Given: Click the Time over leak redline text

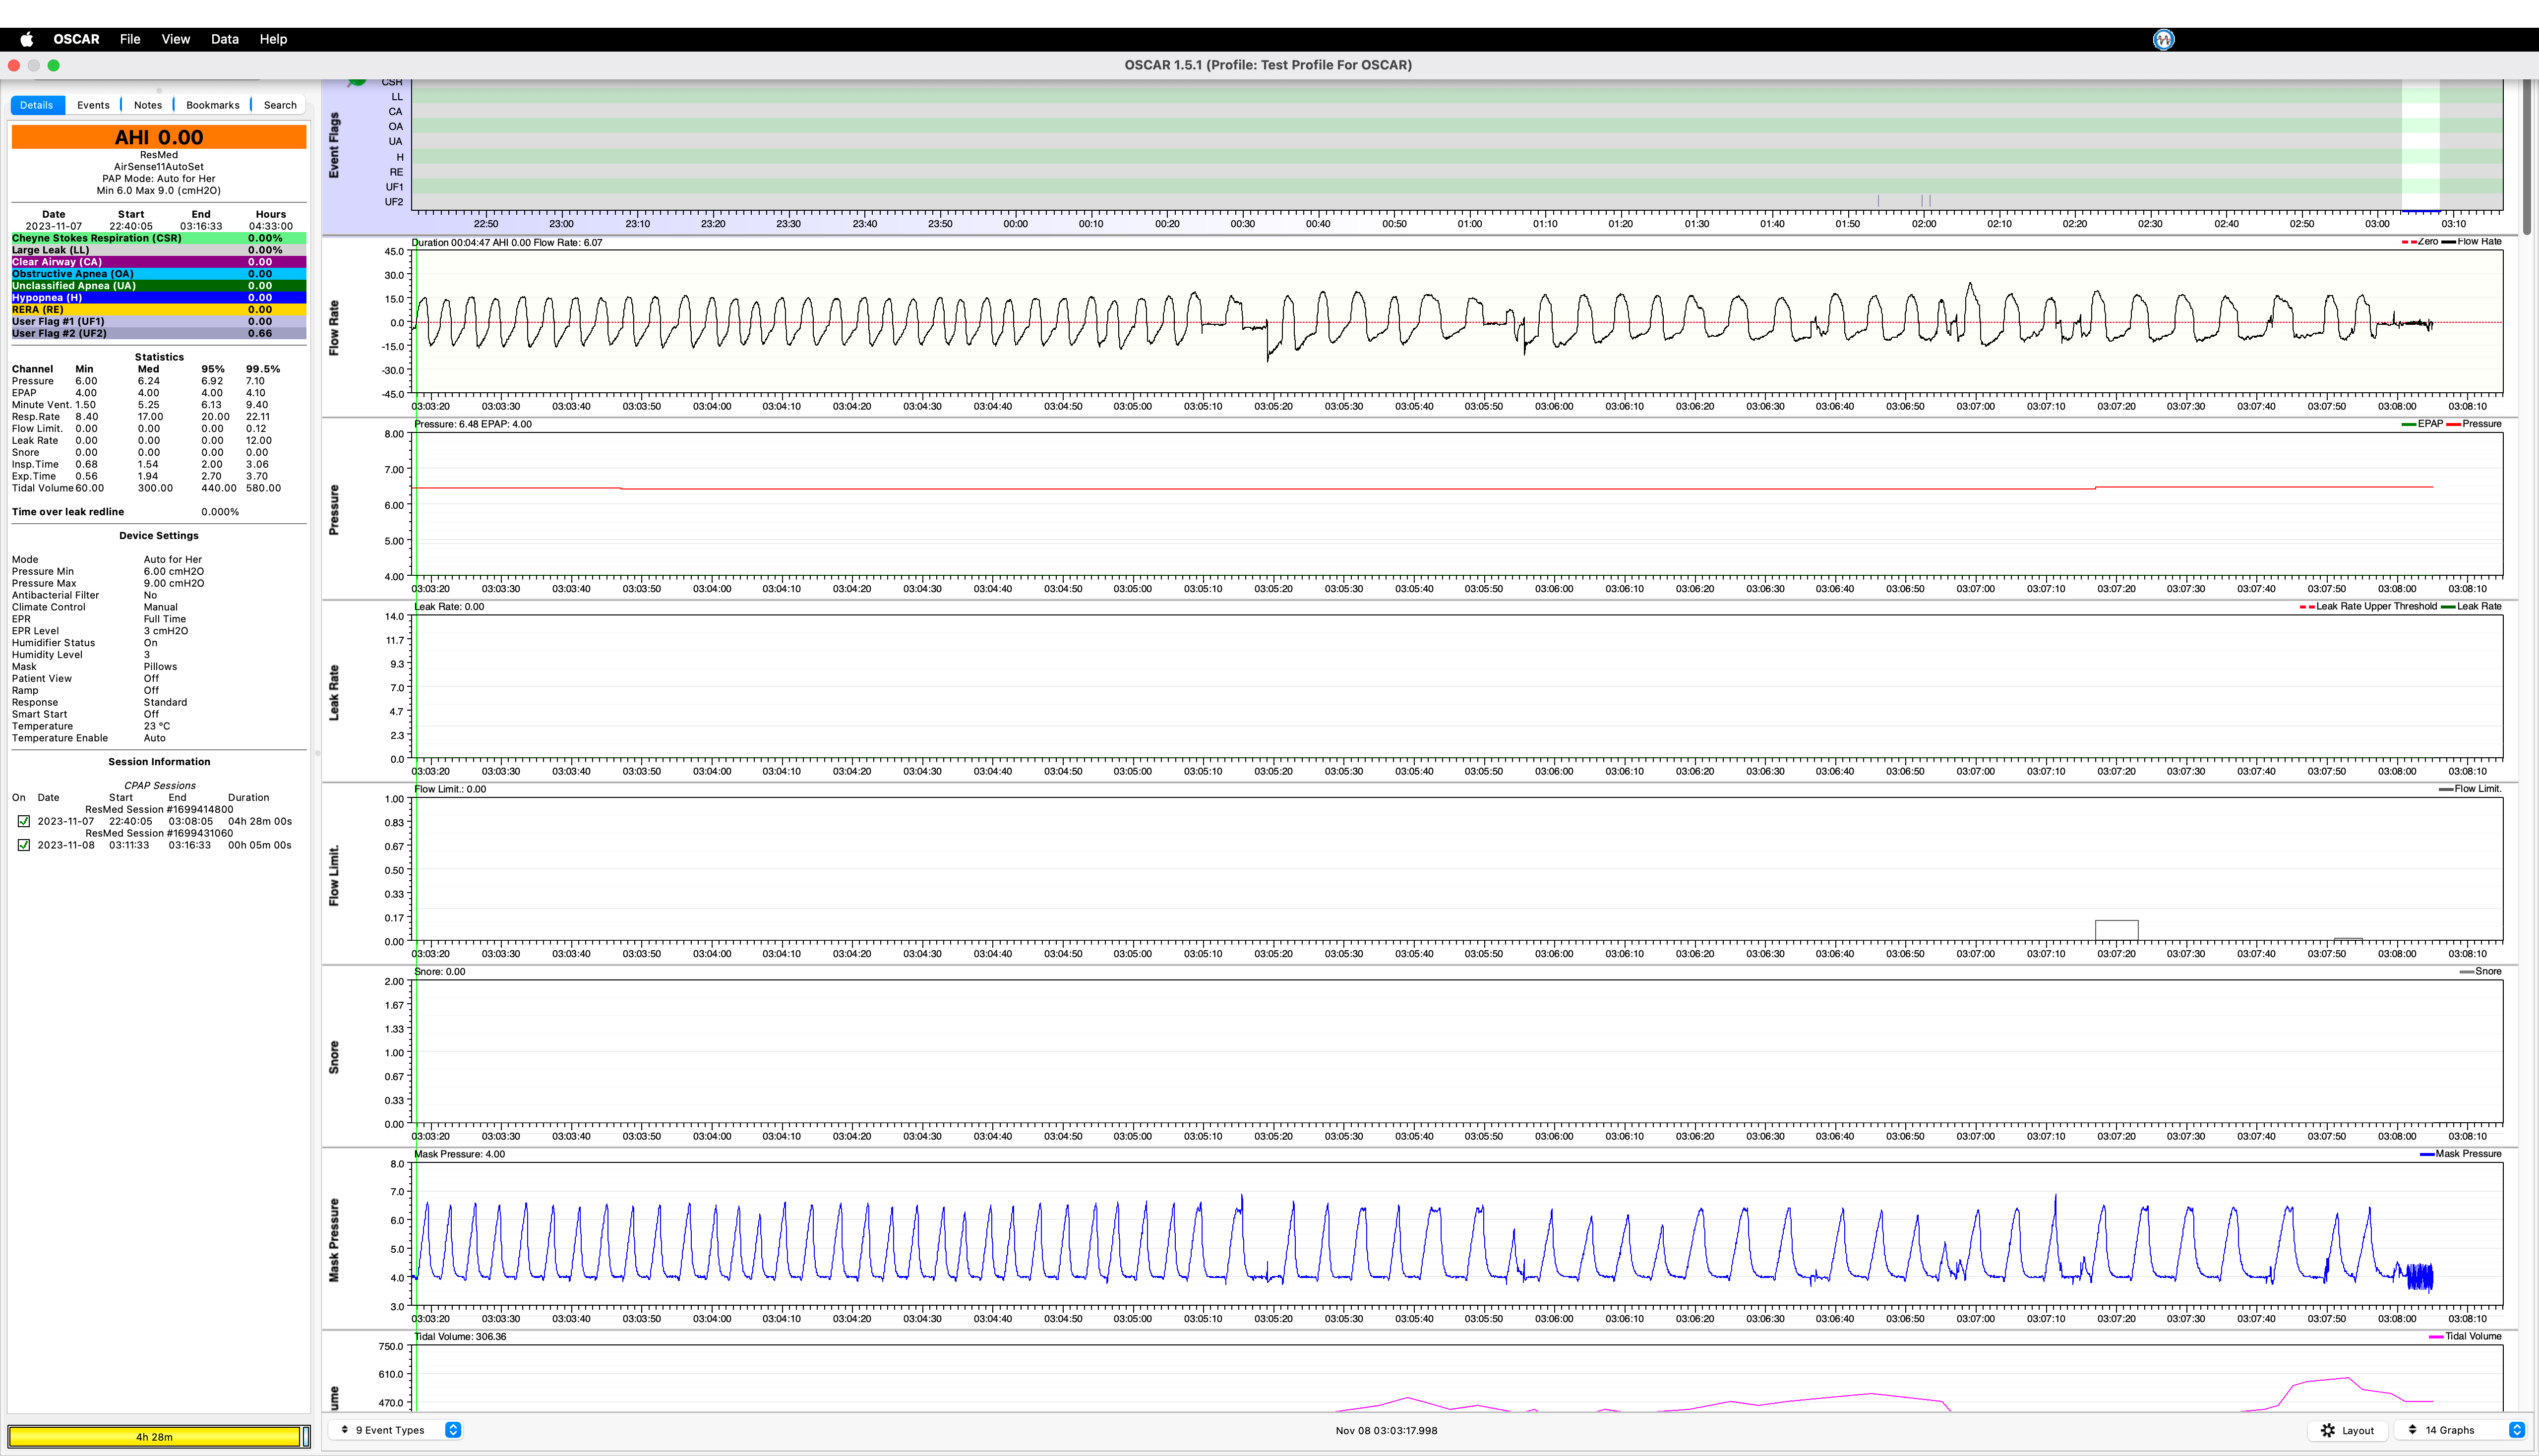Looking at the screenshot, I should (x=68, y=512).
